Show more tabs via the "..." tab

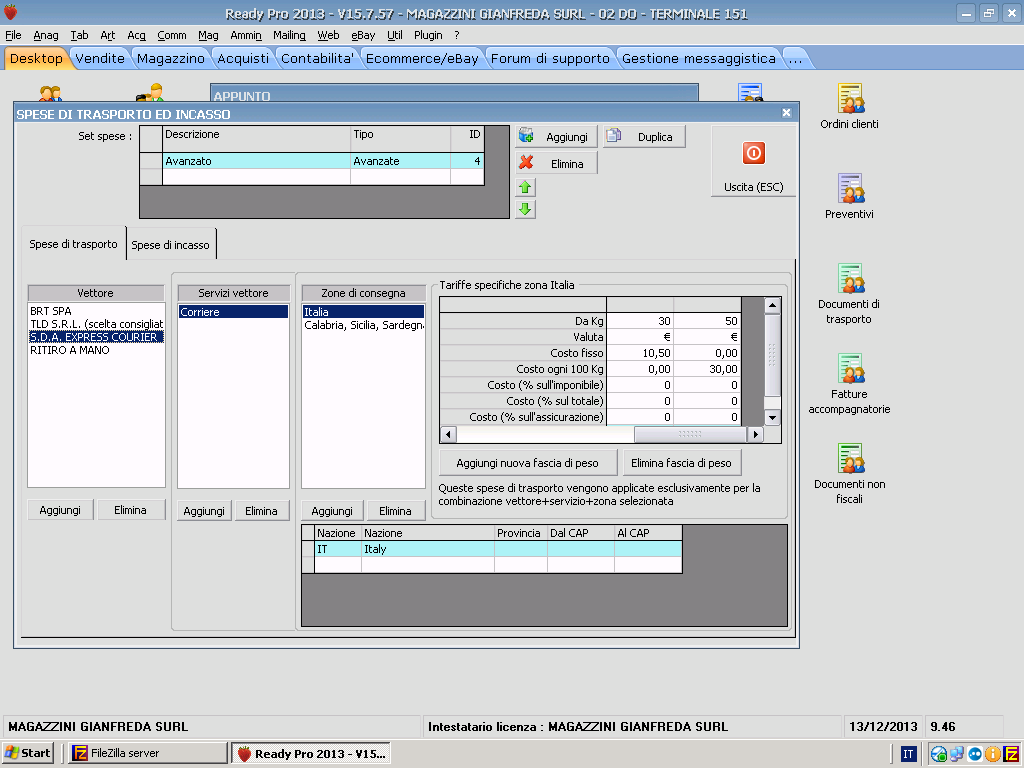pos(795,59)
